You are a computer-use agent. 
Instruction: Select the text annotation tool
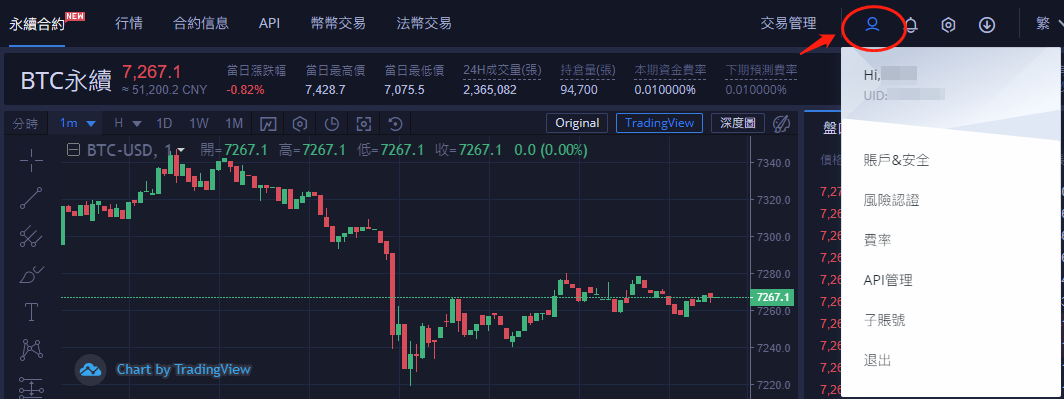(31, 312)
